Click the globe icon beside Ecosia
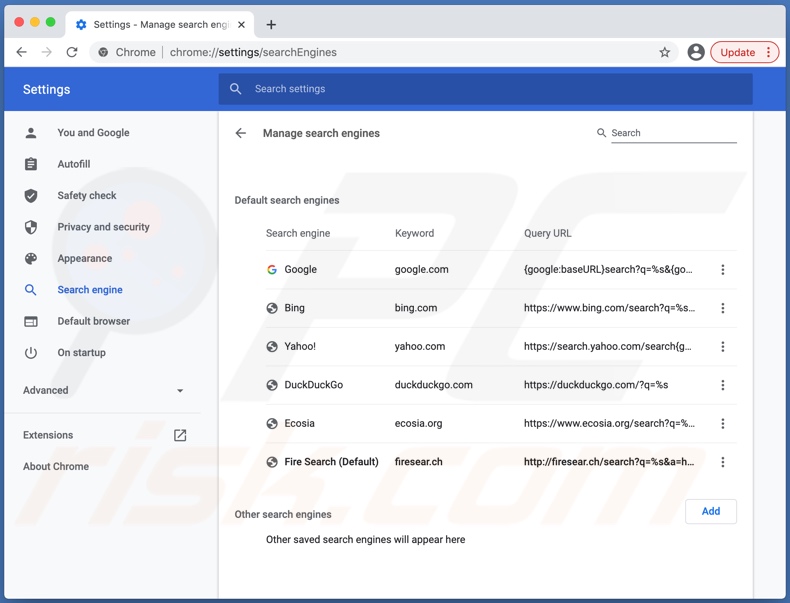790x603 pixels. [272, 424]
